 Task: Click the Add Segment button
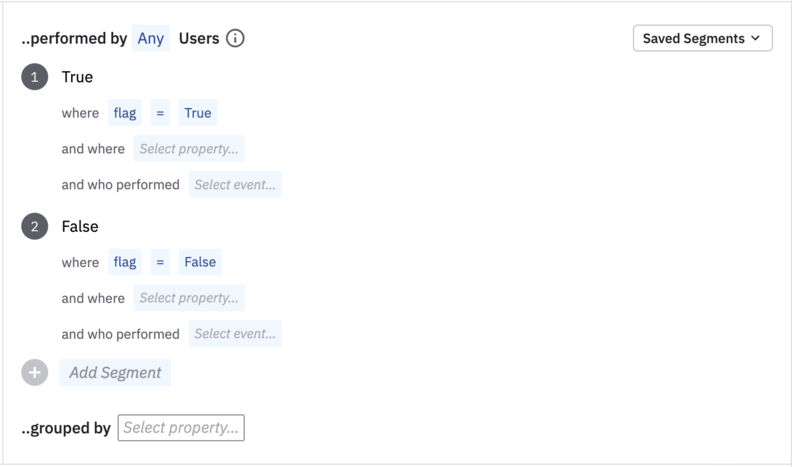115,373
